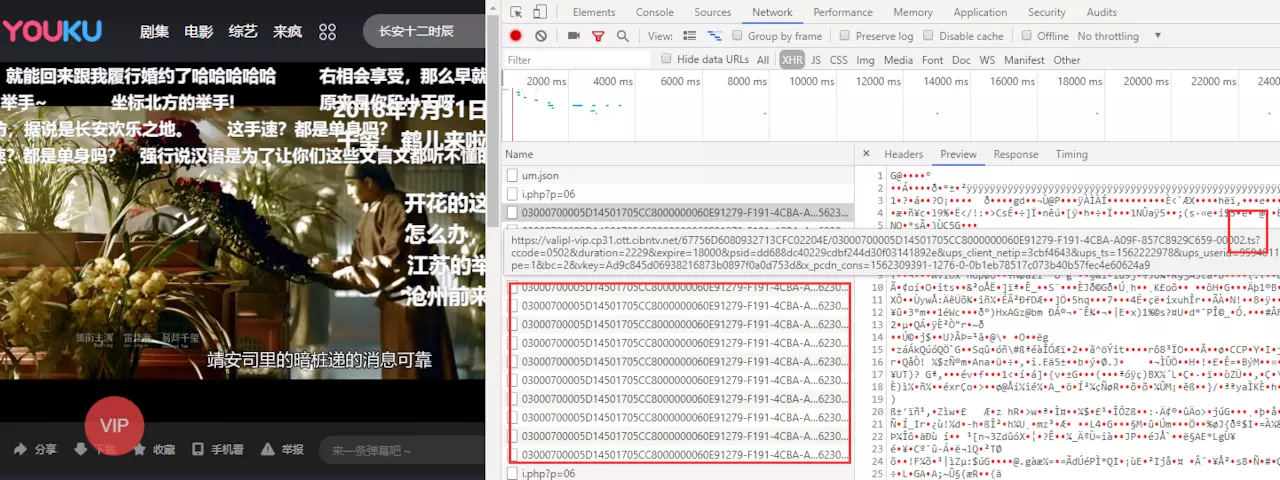Click the 分享 share button
Viewport: 1280px width, 480px height.
tap(36, 450)
